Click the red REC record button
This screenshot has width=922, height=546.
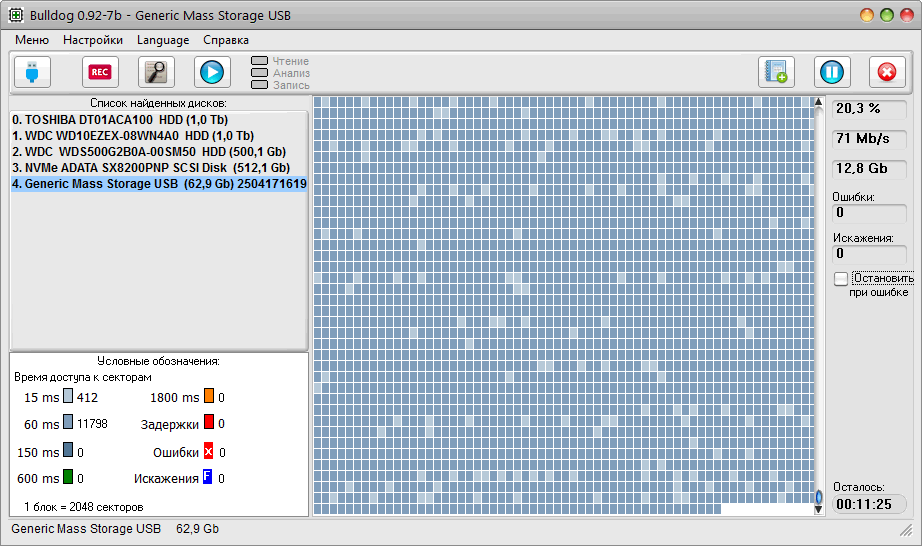(100, 72)
